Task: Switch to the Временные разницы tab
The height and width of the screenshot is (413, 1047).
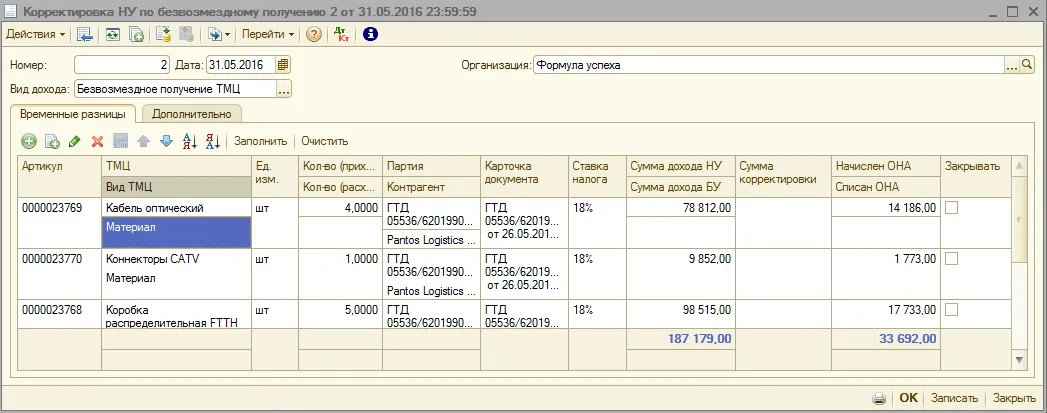Action: click(73, 113)
